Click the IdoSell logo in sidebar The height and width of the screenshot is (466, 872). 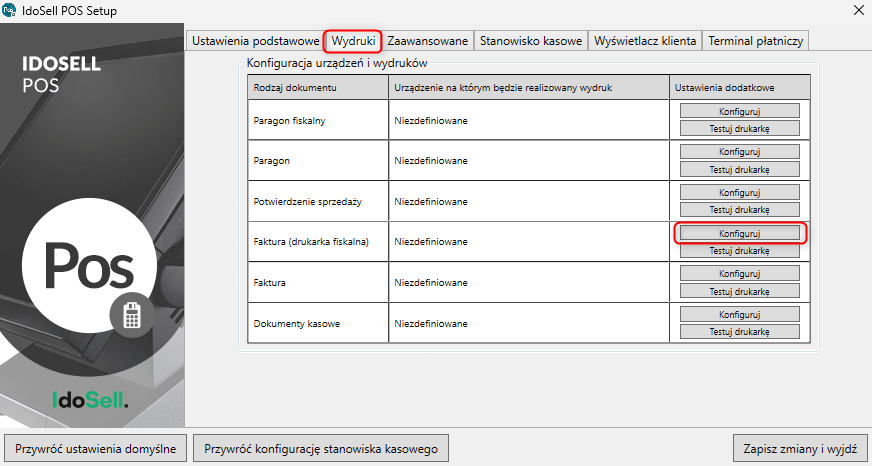point(90,399)
